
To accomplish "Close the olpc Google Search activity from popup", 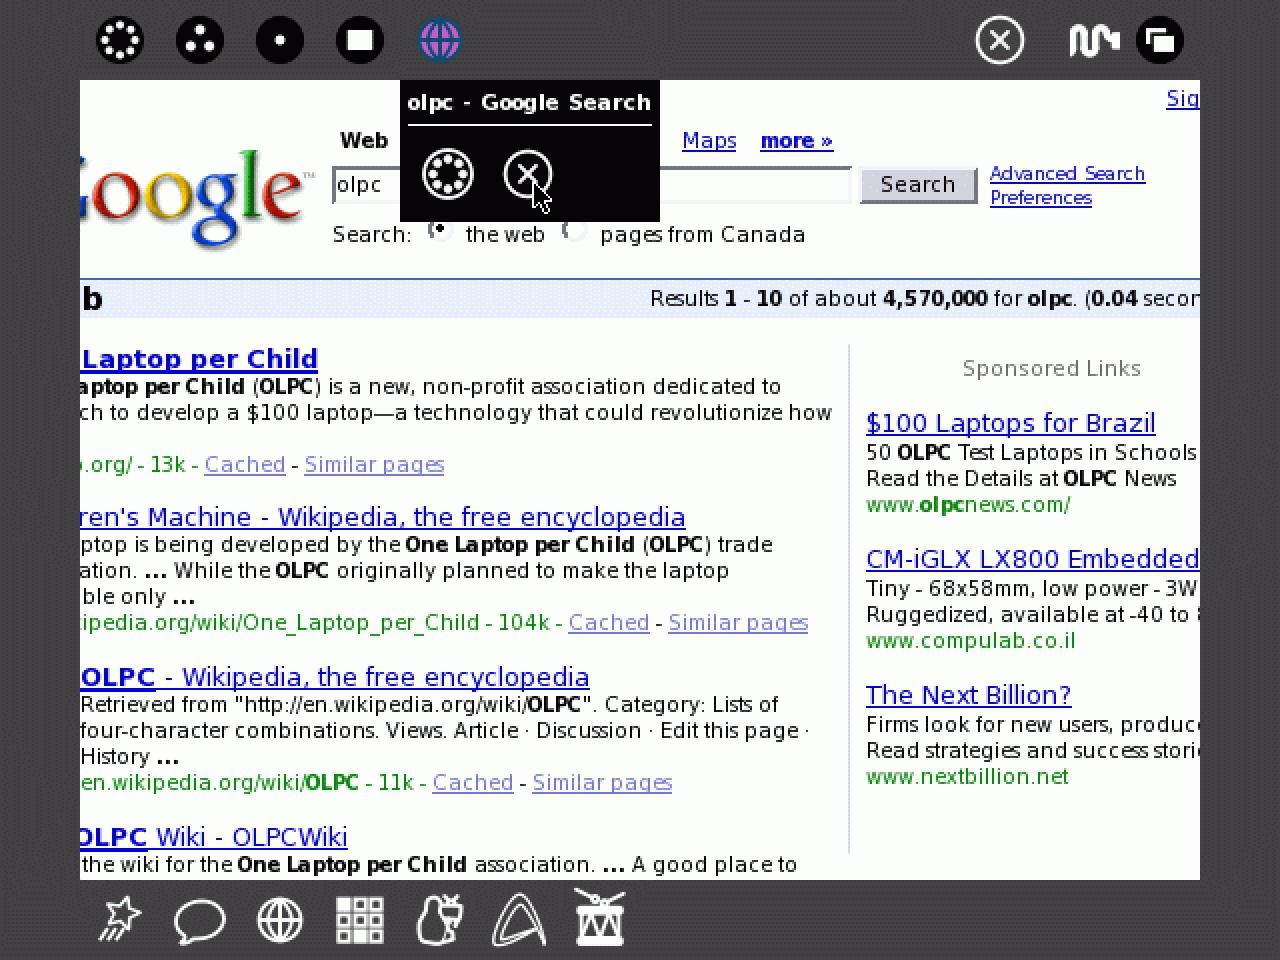I will [x=528, y=174].
